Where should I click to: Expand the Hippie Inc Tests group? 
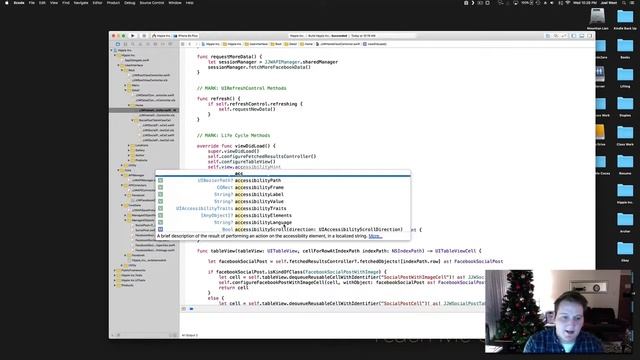[116, 275]
